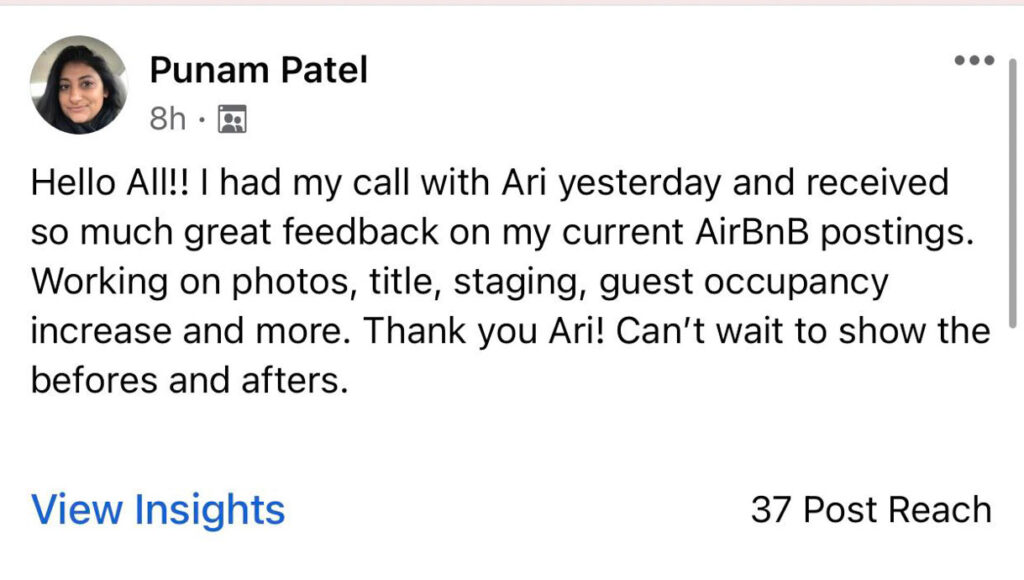This screenshot has width=1024, height=580.
Task: Open the three-dot post options menu
Action: (x=974, y=60)
